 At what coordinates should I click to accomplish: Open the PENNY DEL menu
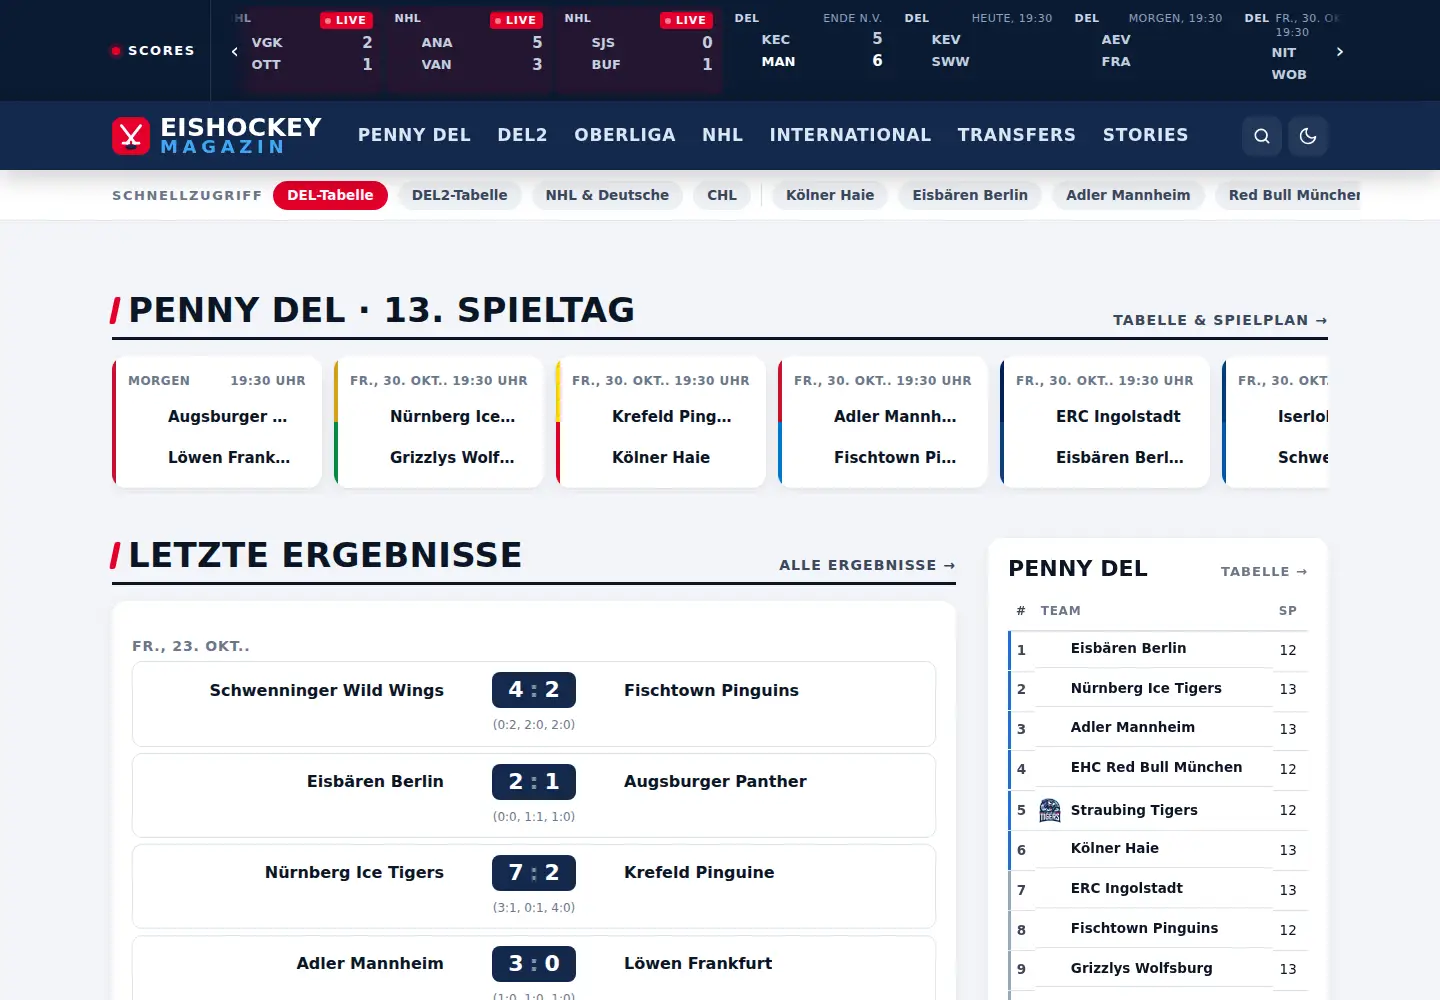[414, 135]
